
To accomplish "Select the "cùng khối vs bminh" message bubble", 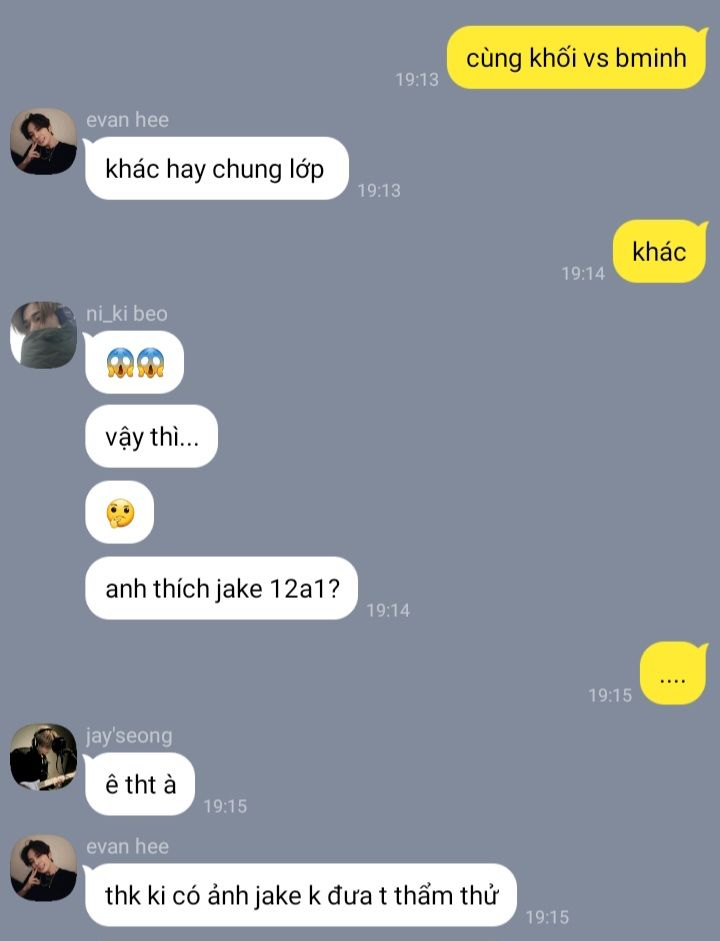I will point(576,58).
